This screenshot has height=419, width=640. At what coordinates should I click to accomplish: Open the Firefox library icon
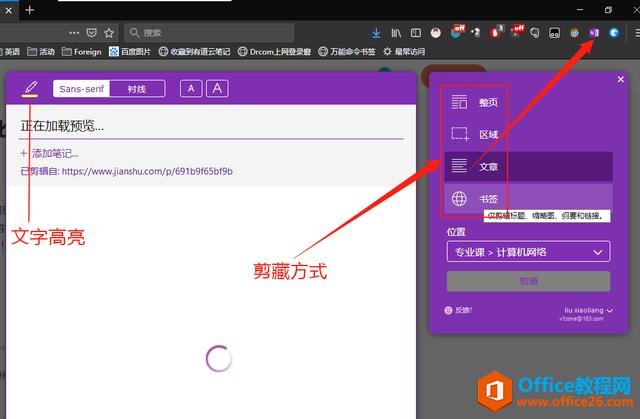pyautogui.click(x=396, y=33)
